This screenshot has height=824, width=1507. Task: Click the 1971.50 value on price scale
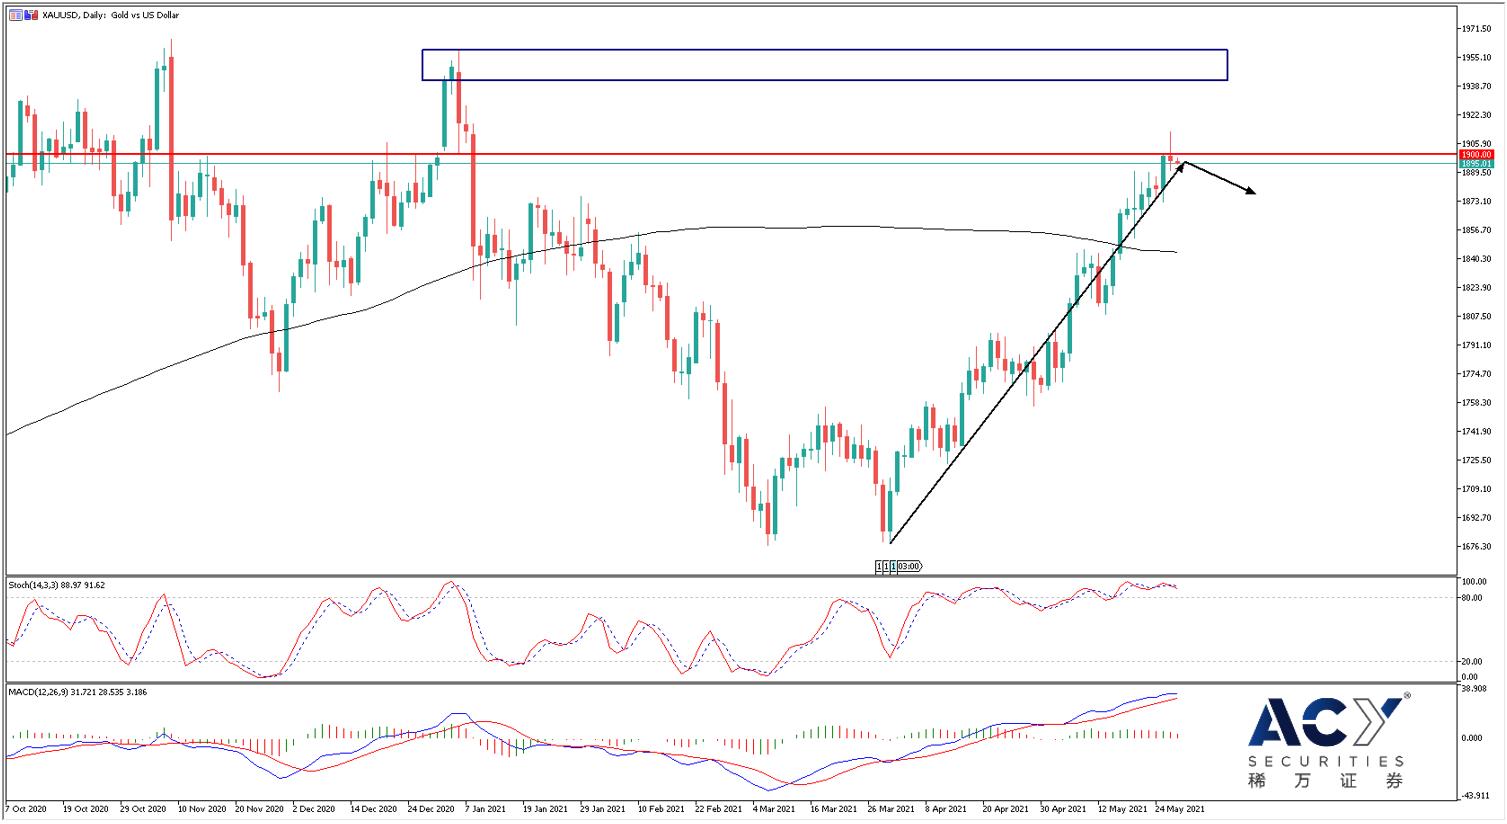click(1478, 29)
